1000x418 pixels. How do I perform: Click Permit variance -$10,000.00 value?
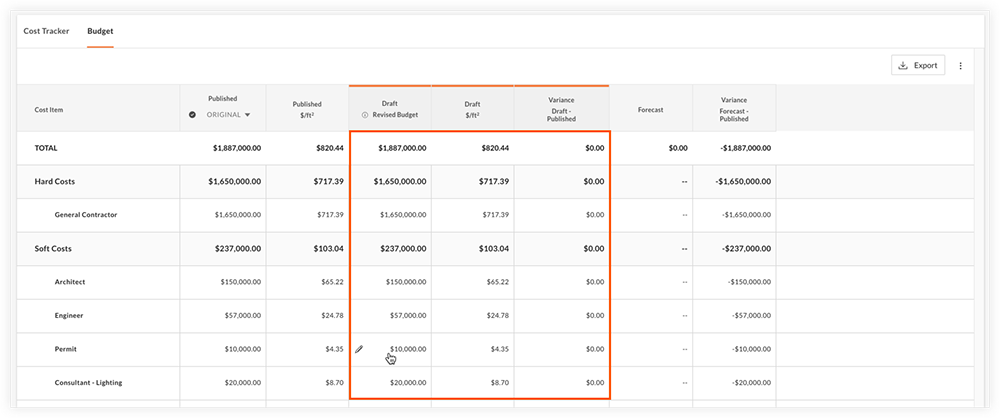click(752, 349)
